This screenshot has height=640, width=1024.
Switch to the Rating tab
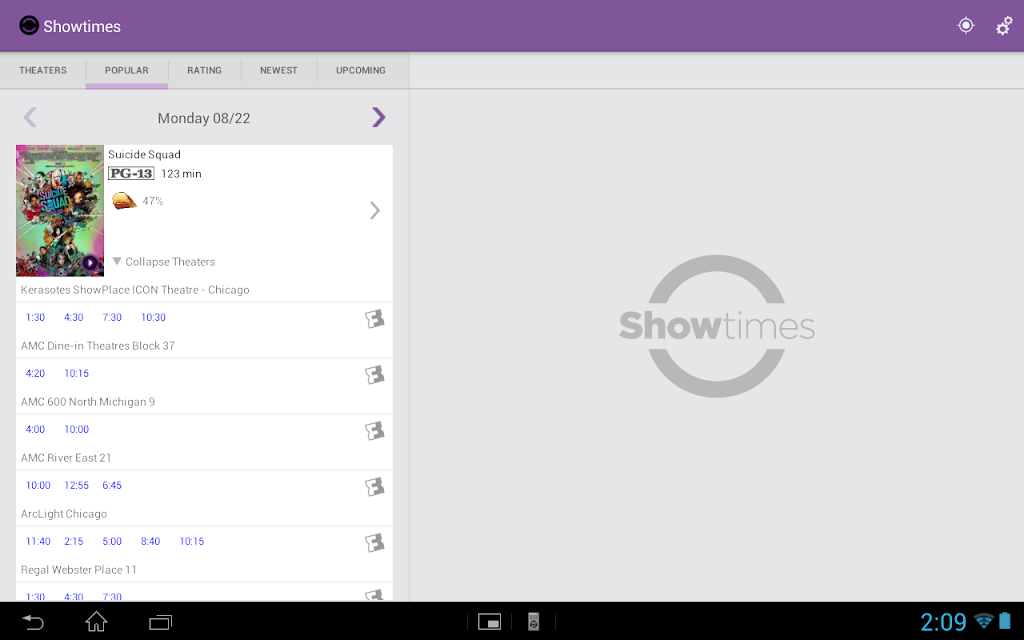pos(204,70)
